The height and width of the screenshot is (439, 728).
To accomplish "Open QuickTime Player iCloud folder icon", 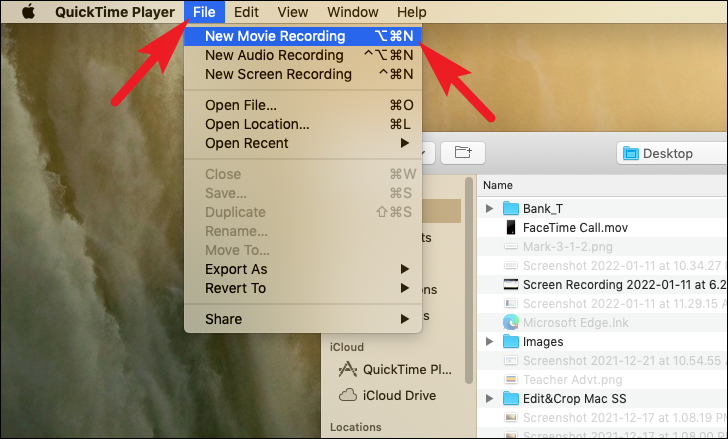I will click(x=348, y=369).
